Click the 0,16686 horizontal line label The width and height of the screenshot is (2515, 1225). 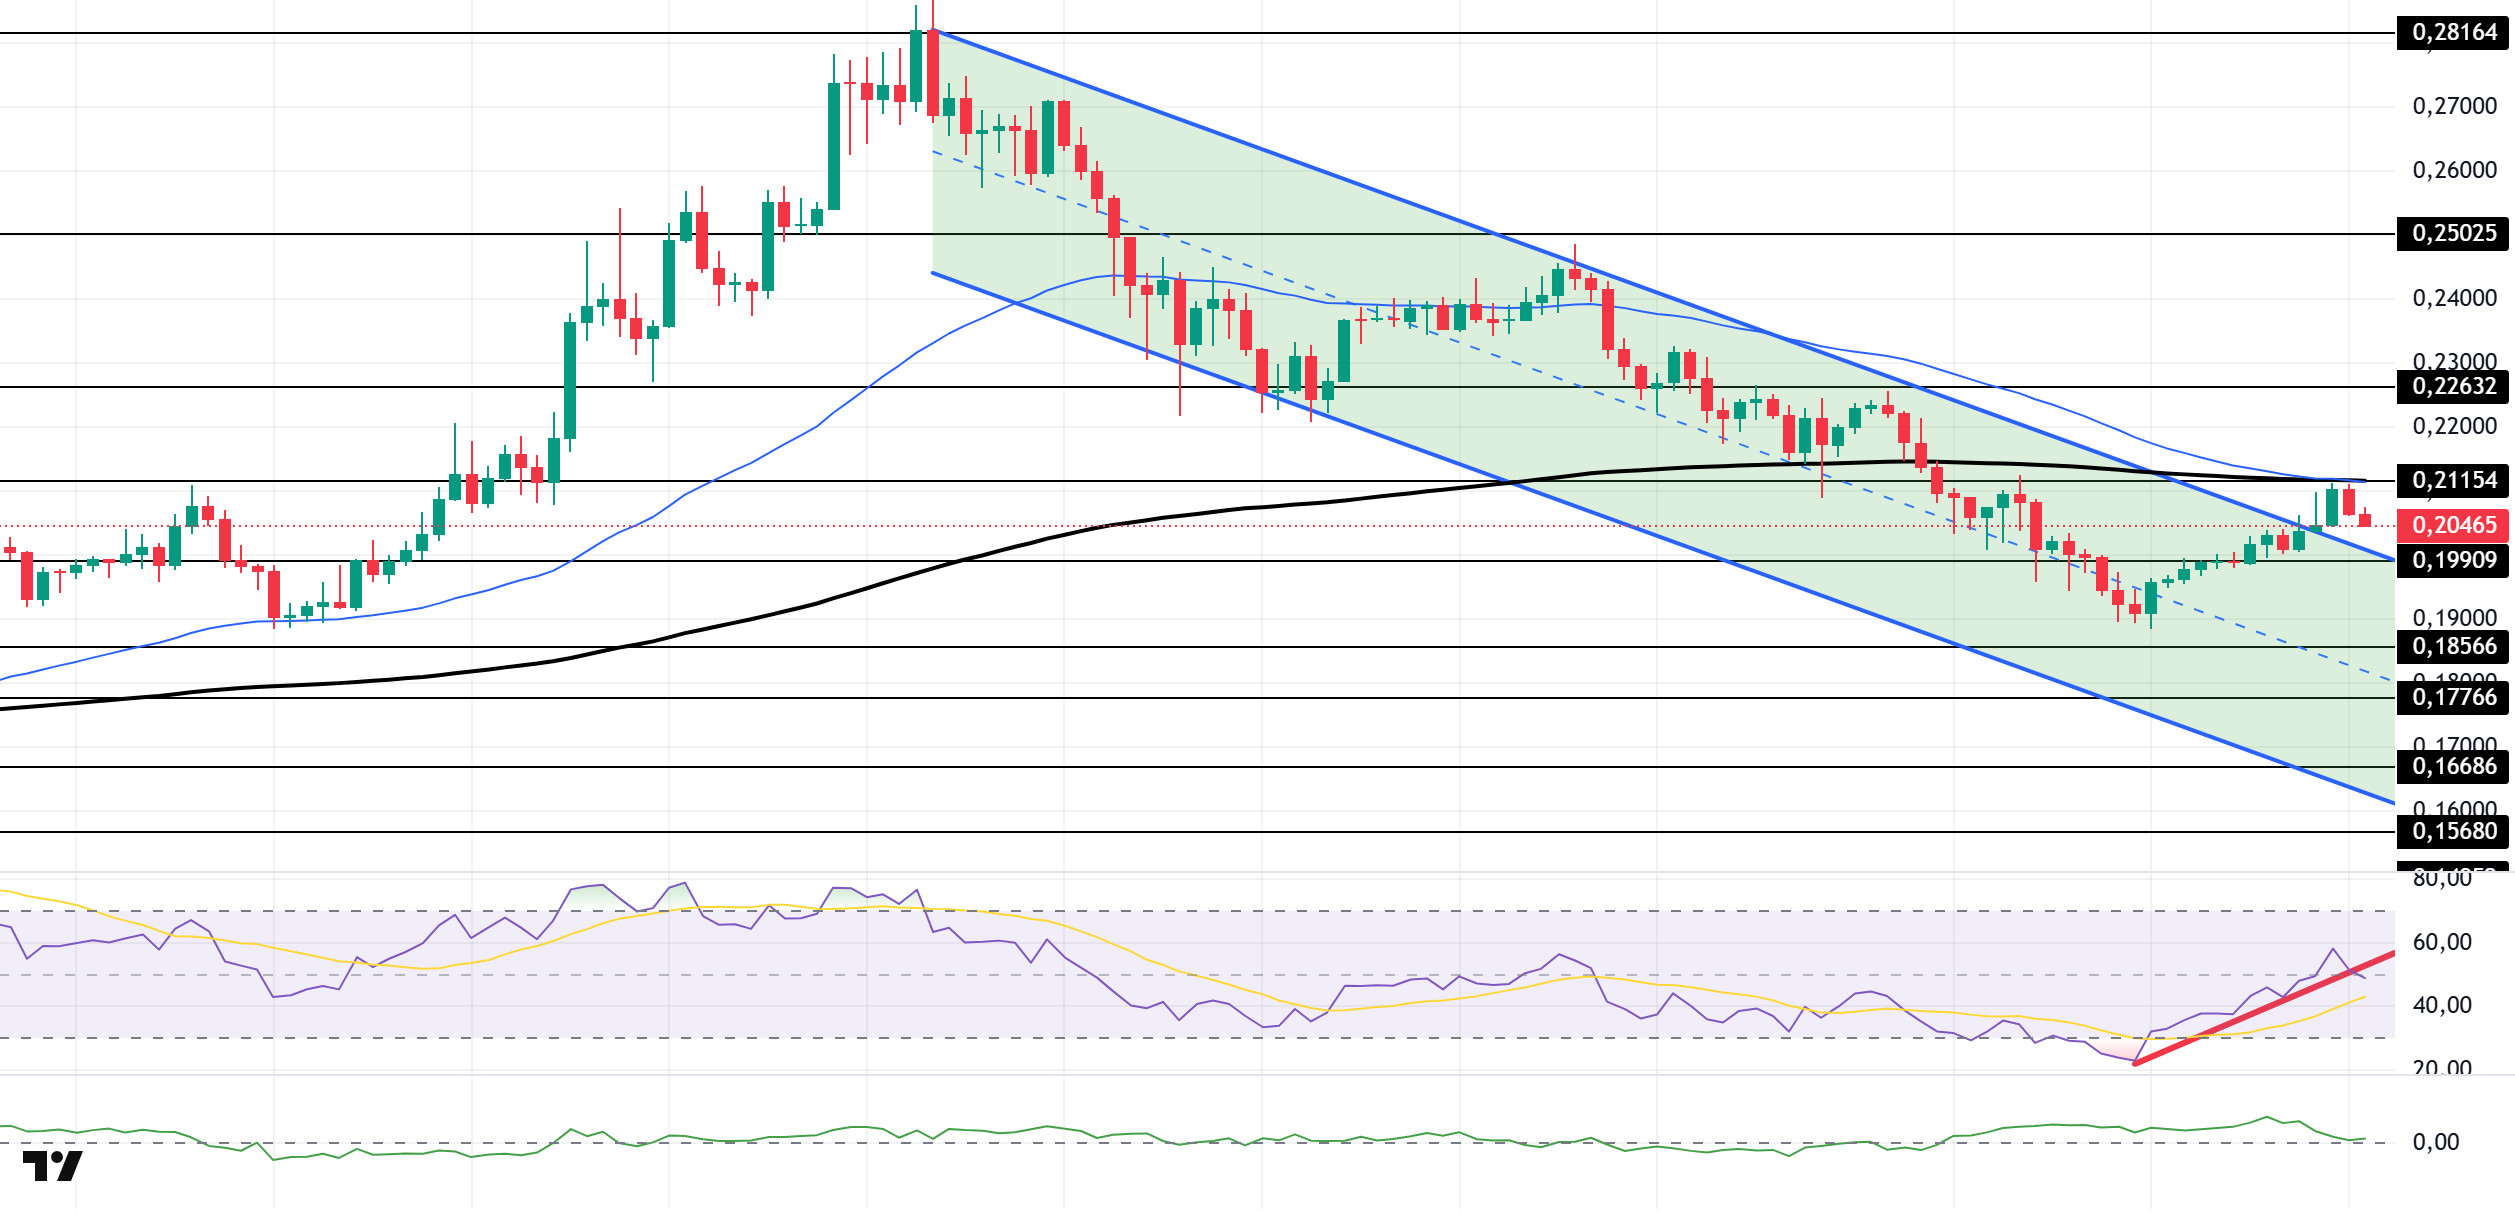2453,767
